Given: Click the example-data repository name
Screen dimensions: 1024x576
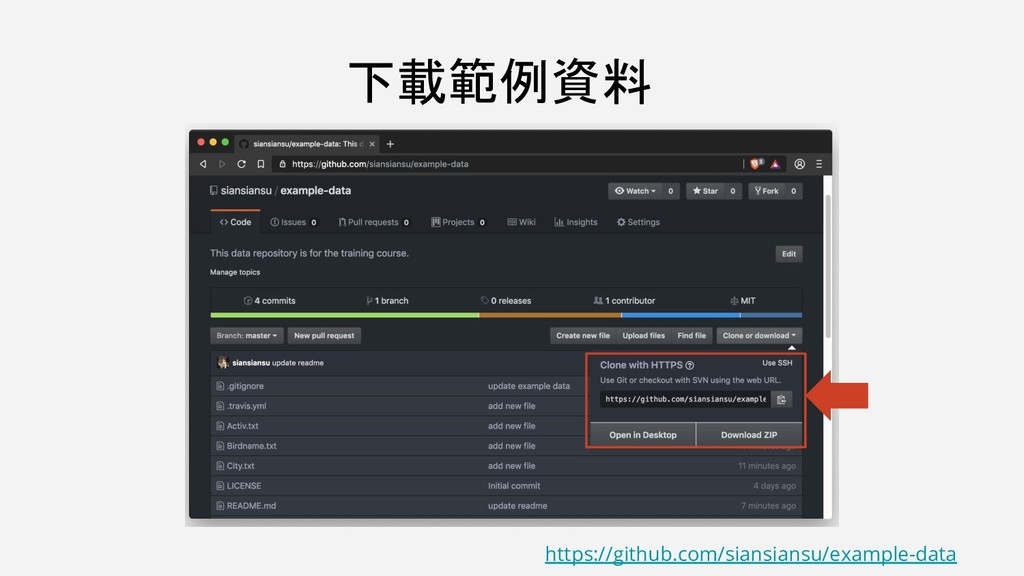Looking at the screenshot, I should pos(315,191).
